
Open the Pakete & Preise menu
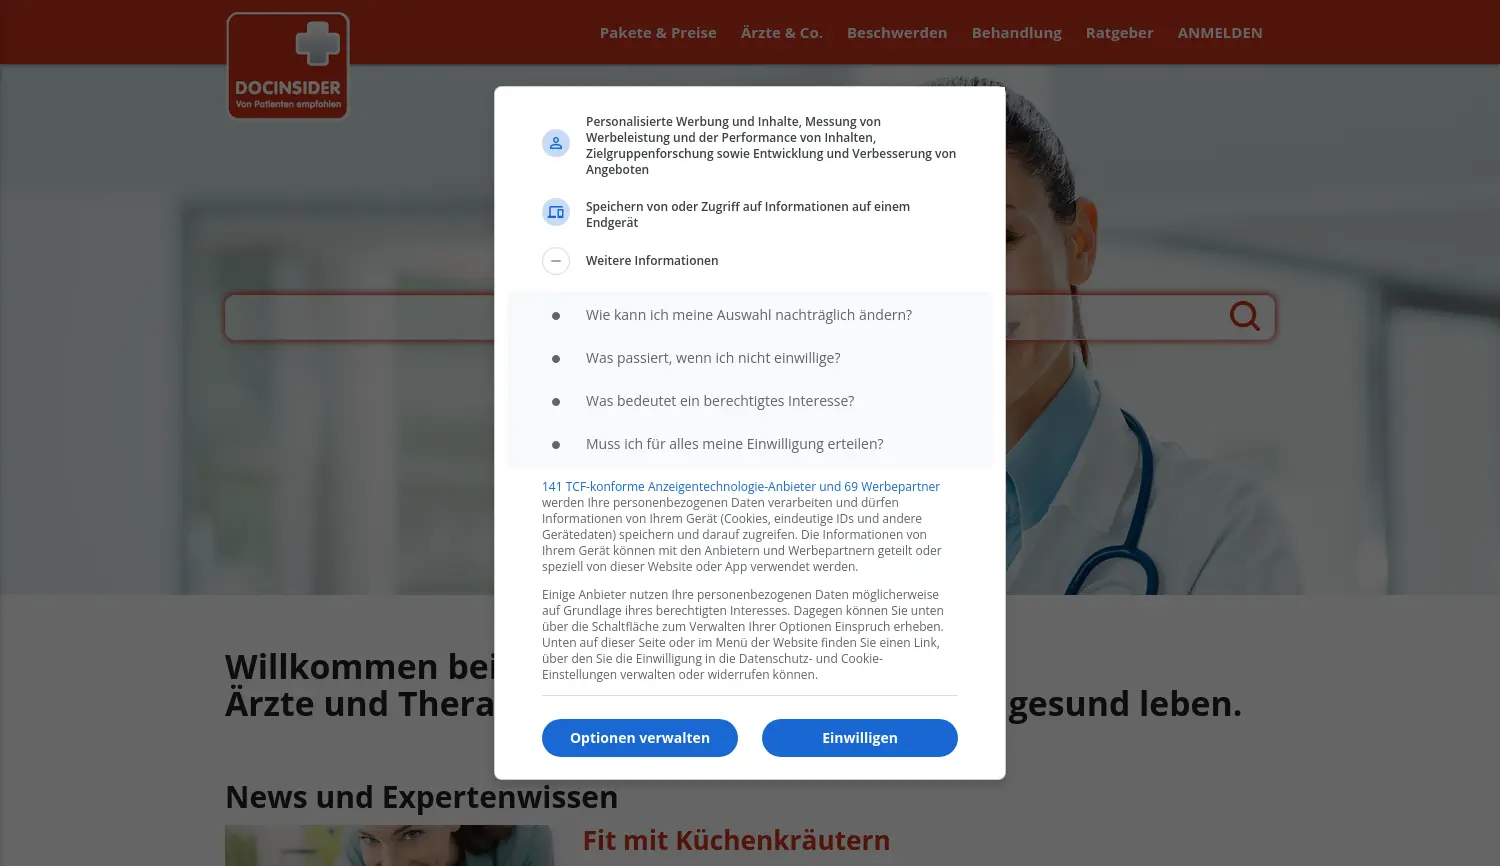[658, 33]
